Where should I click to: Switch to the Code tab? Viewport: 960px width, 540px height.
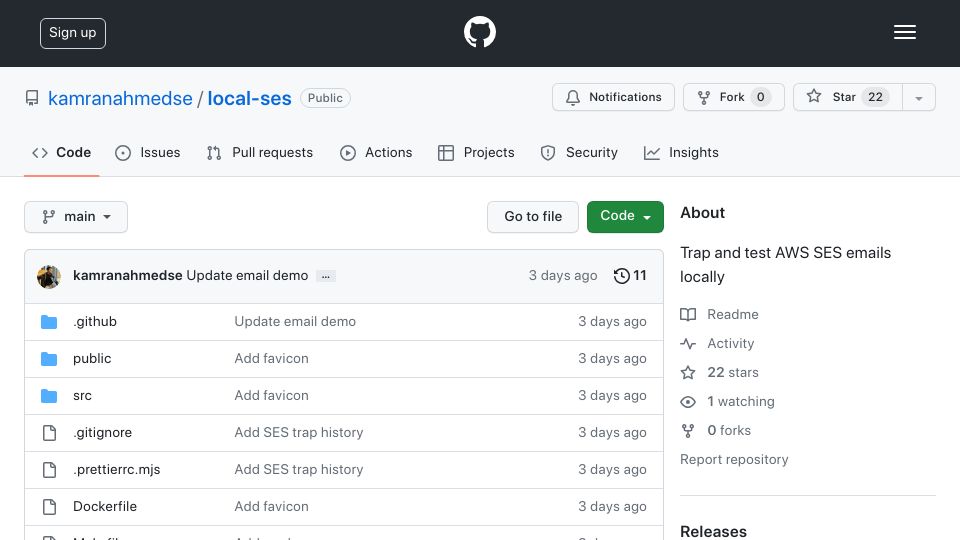[62, 152]
